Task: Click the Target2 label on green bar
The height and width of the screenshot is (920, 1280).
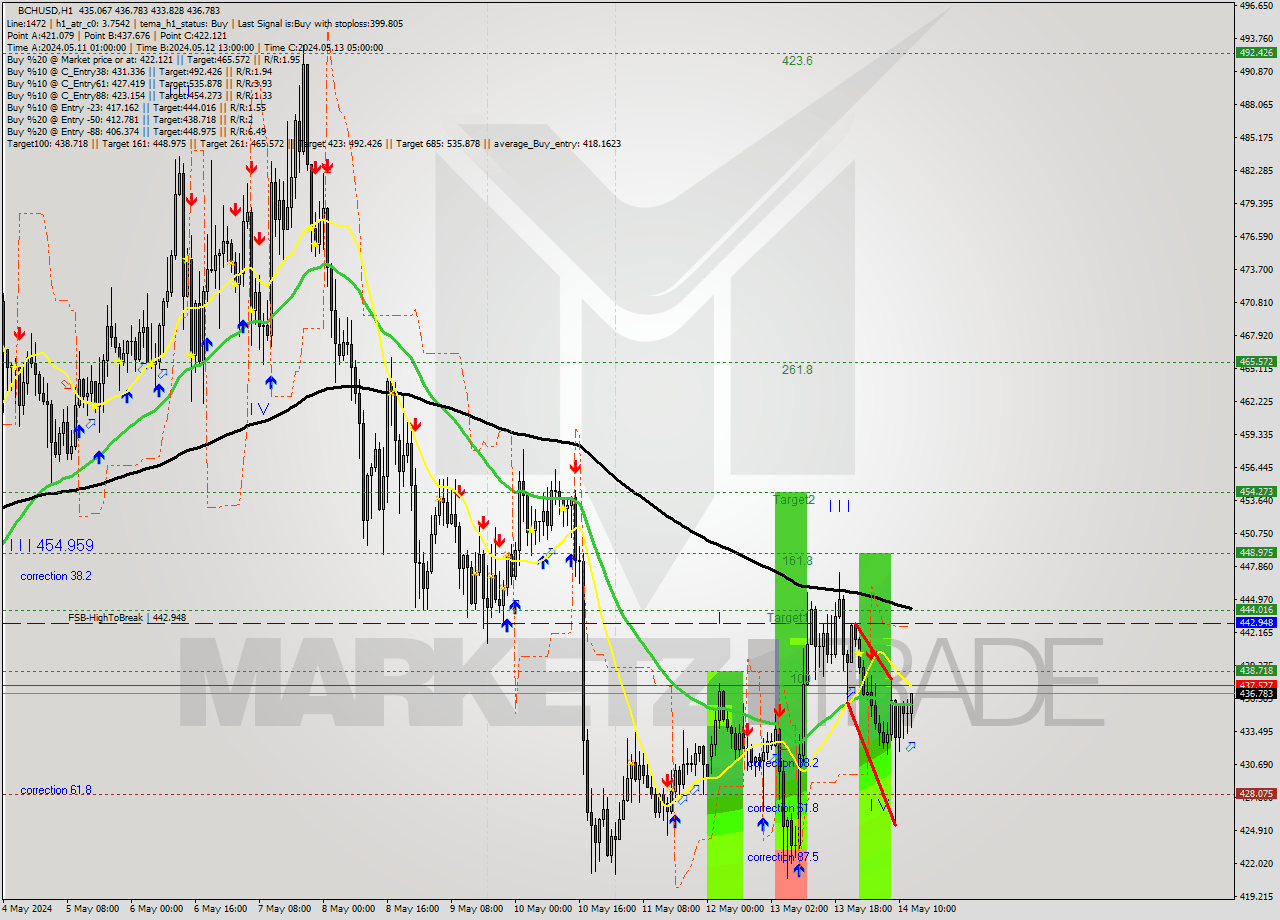Action: pyautogui.click(x=794, y=500)
